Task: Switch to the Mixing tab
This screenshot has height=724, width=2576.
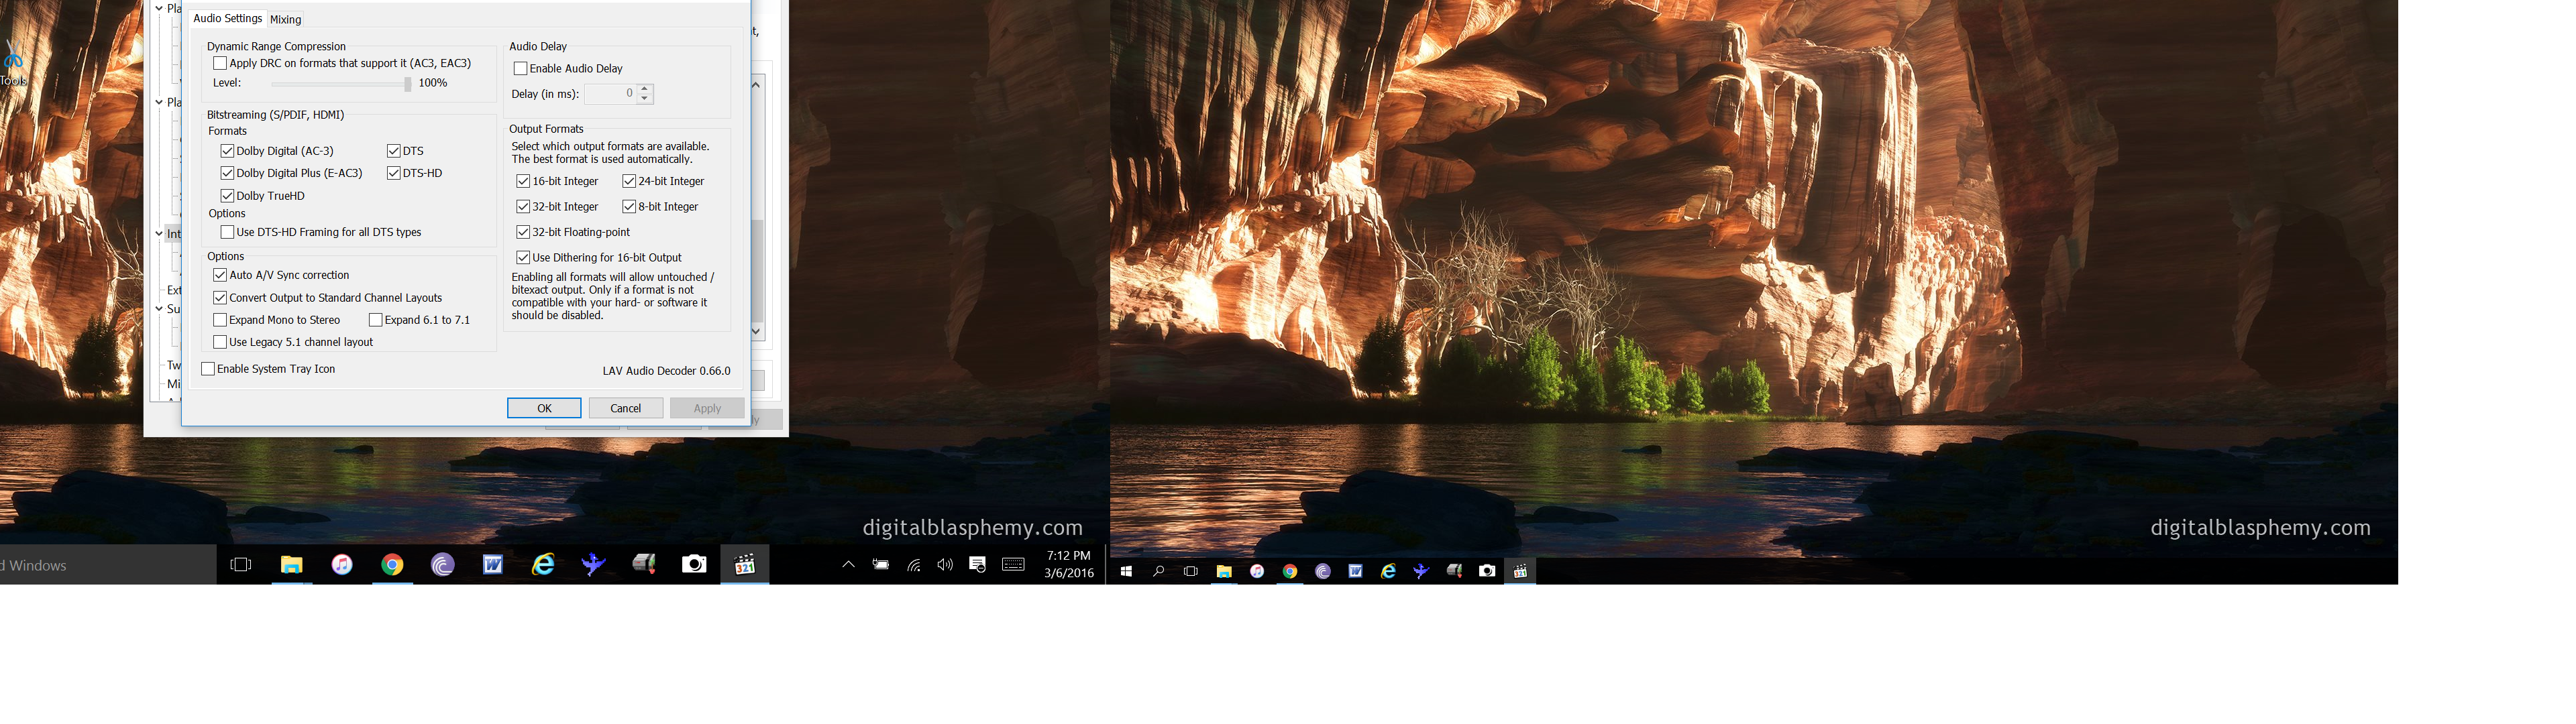Action: [x=285, y=19]
